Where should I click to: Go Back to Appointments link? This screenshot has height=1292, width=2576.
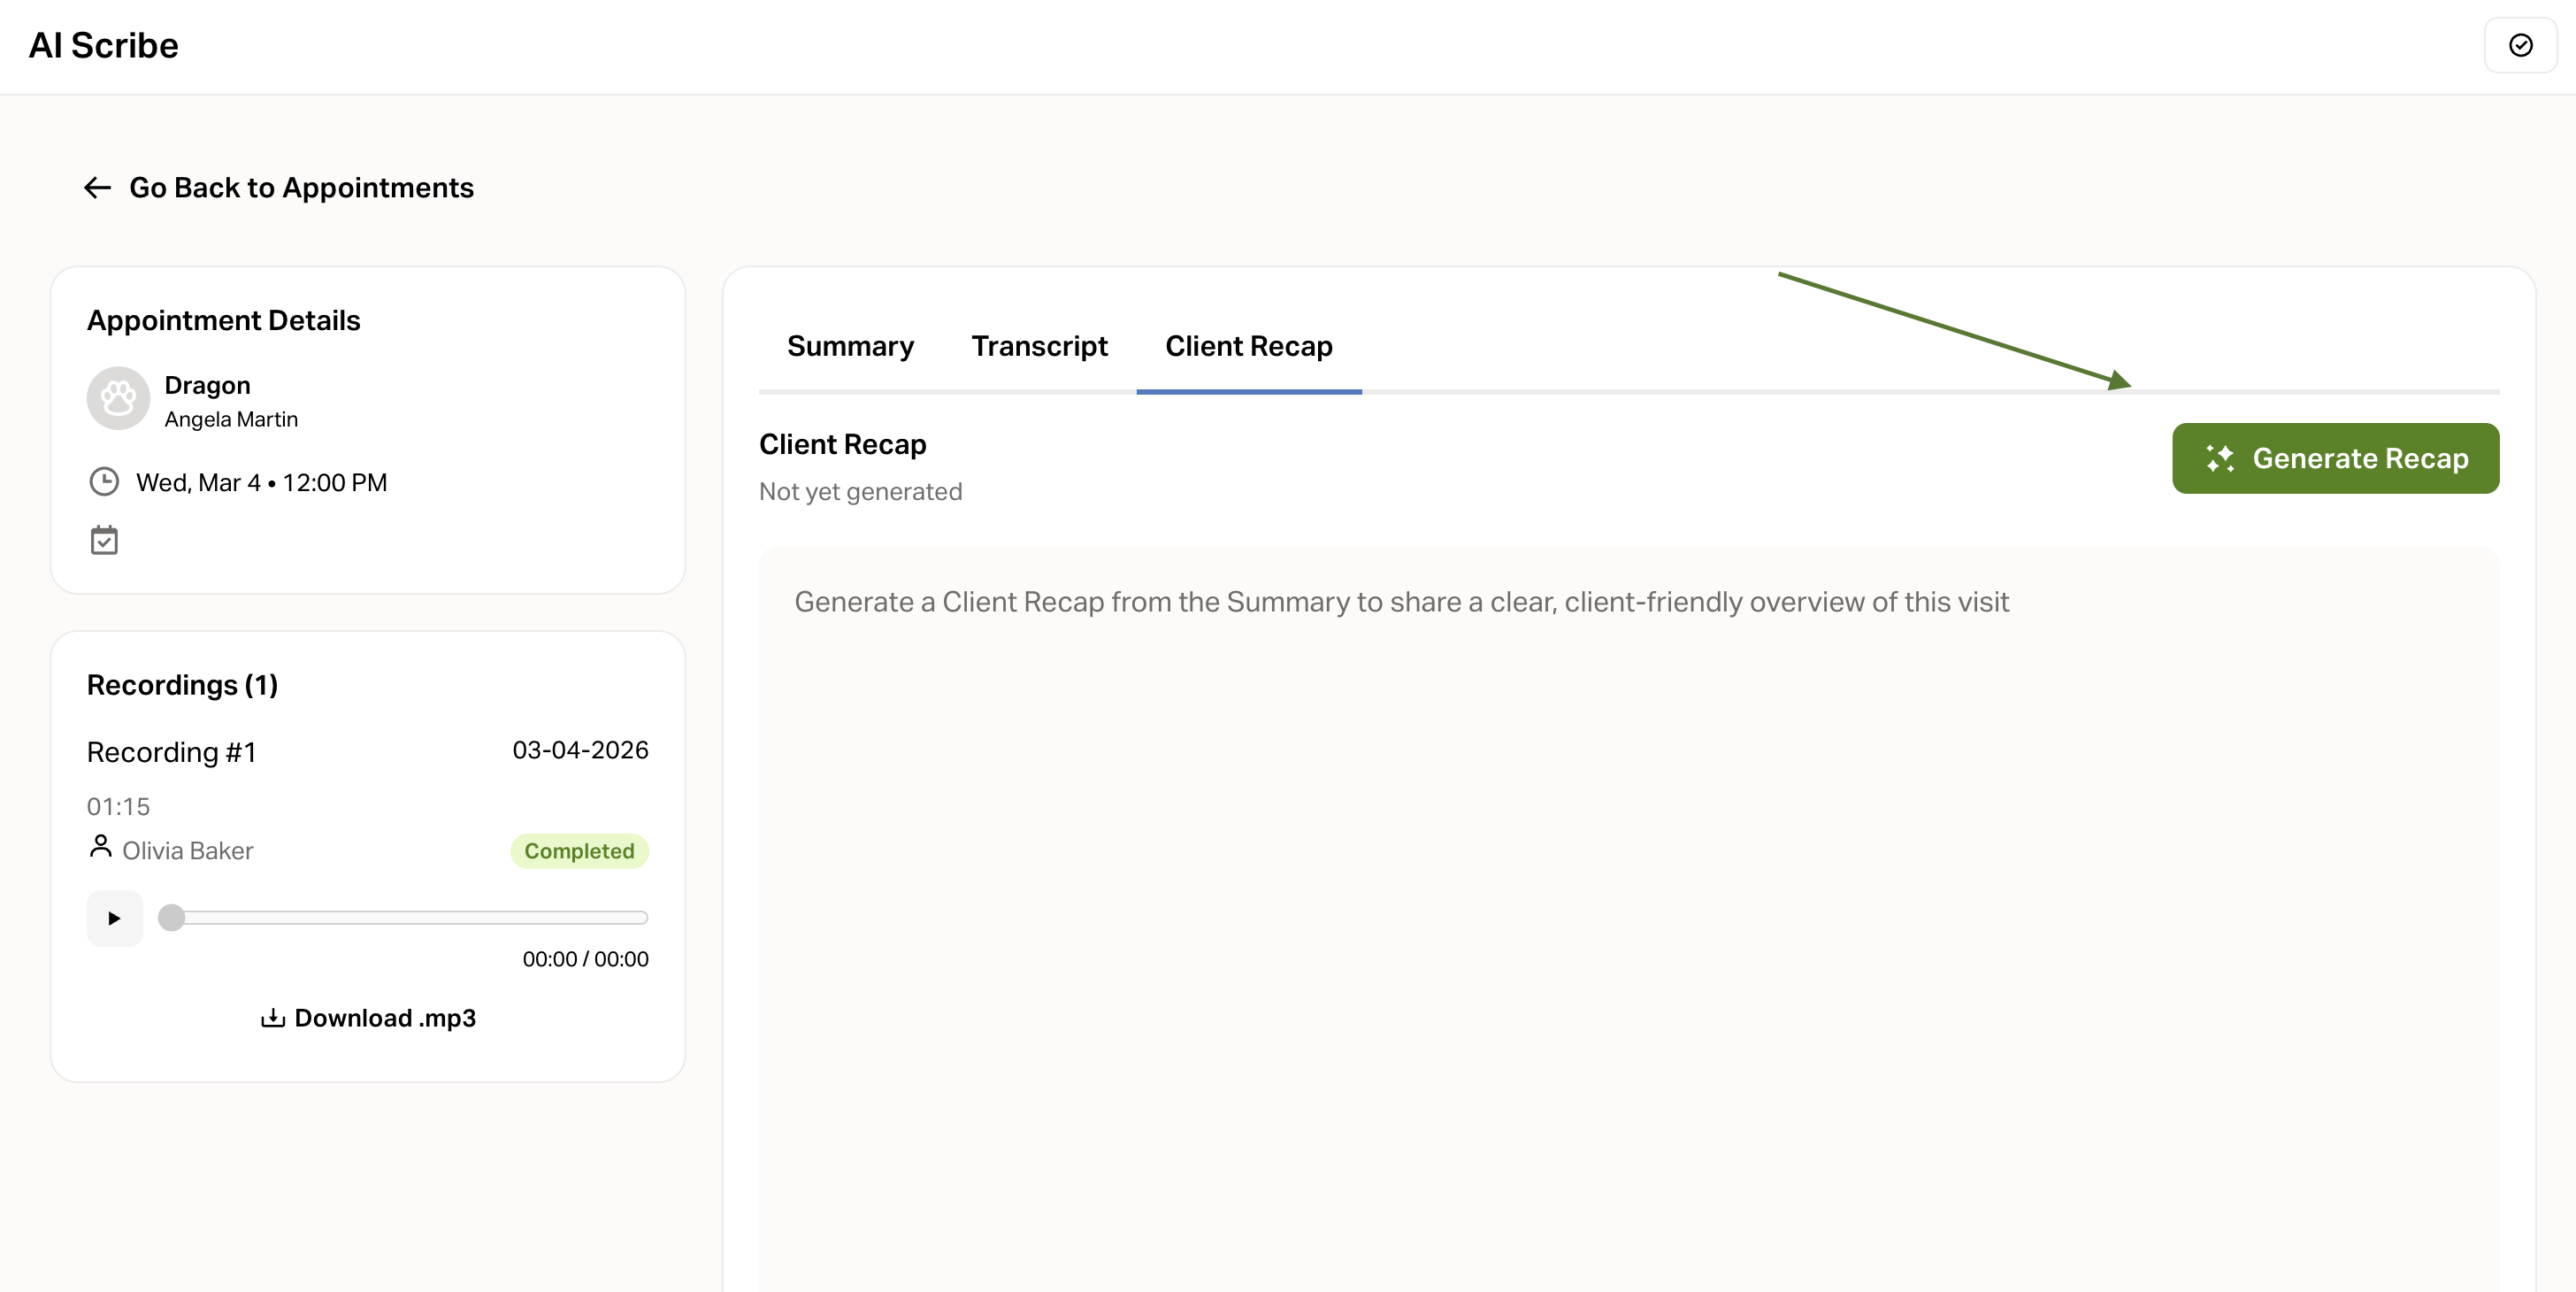[x=301, y=188]
